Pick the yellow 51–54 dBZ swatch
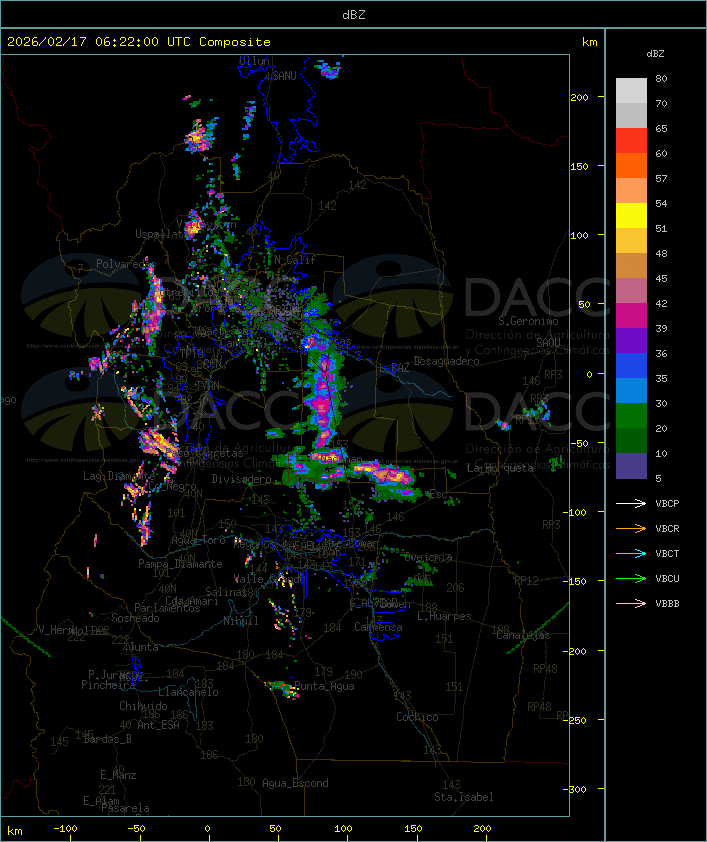This screenshot has width=707, height=842. tap(631, 215)
